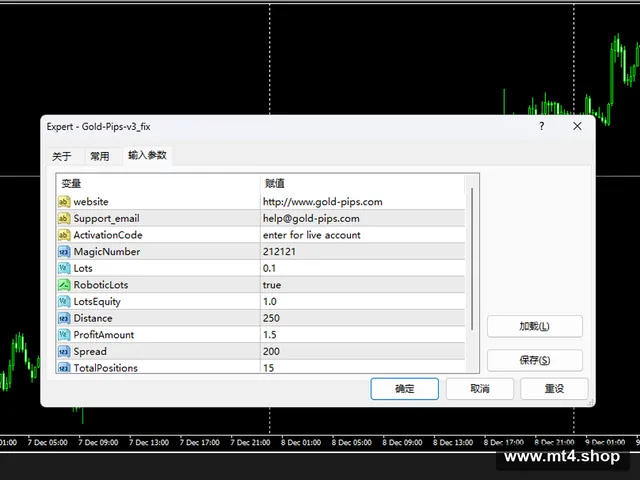Open the help question mark in title bar
Screen dimensions: 640x480
[x=542, y=126]
